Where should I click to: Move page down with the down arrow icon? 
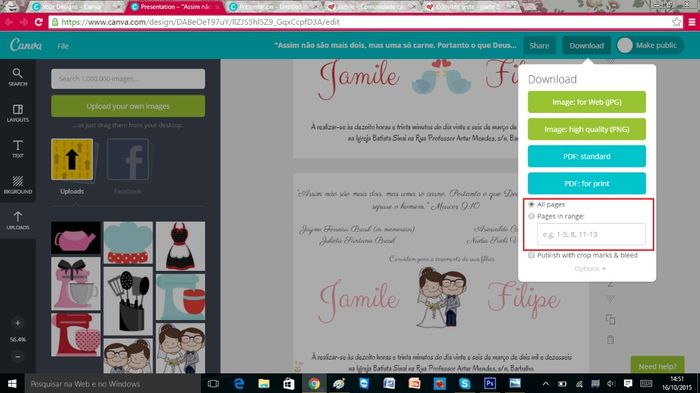point(610,299)
